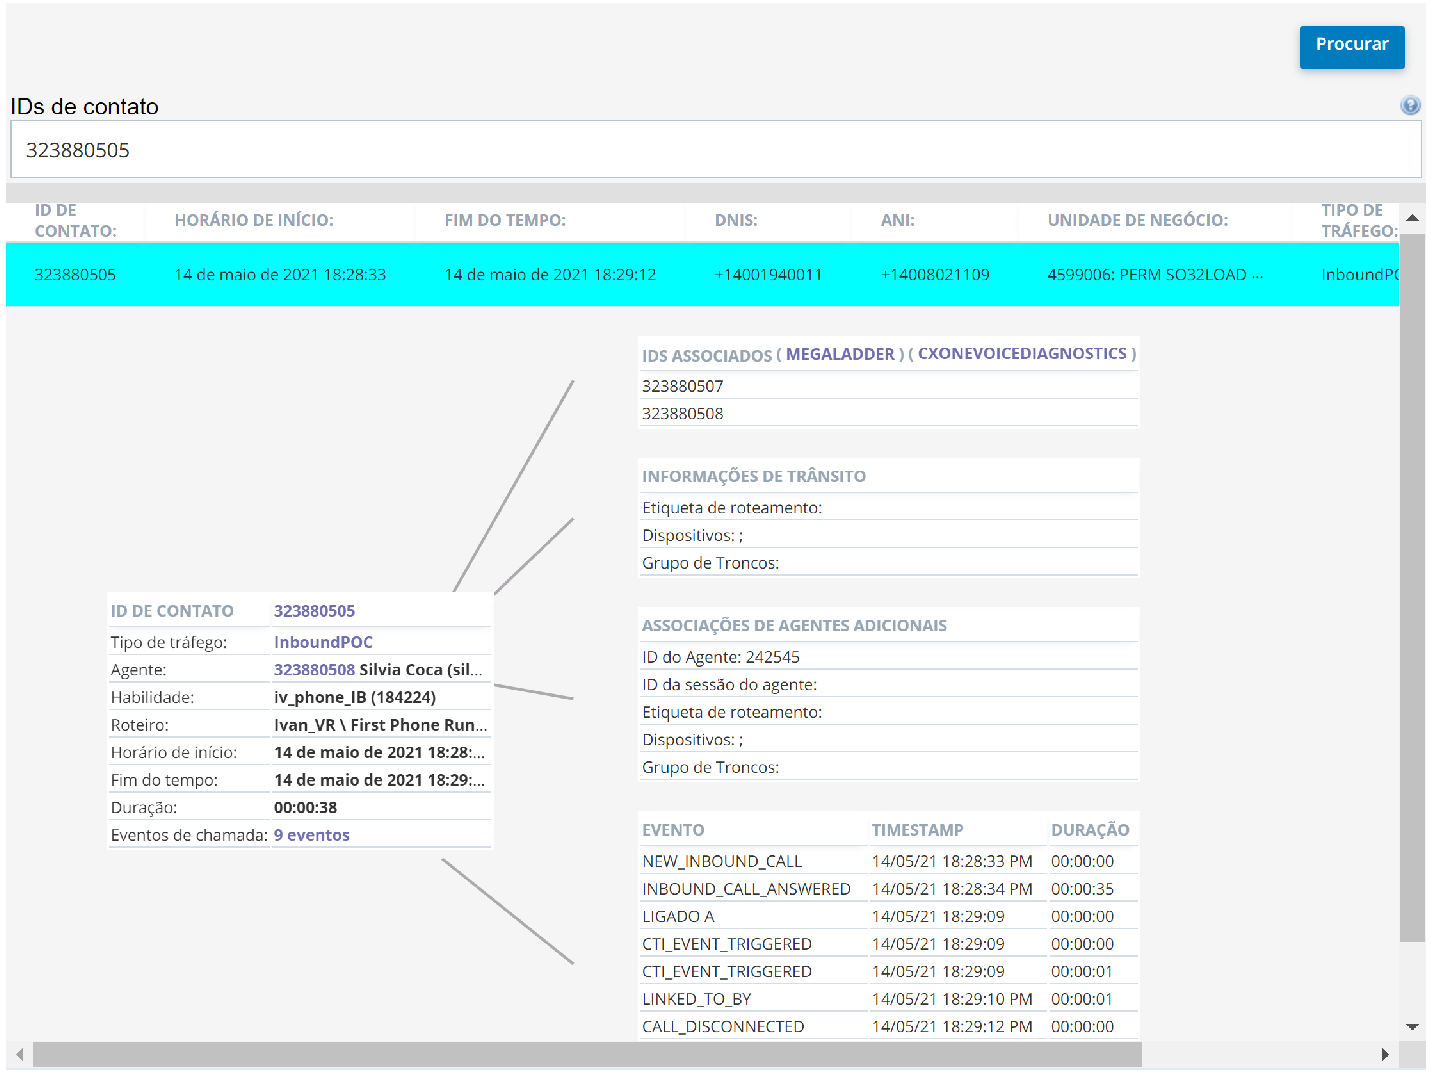Screen dimensions: 1432x1077
Task: Select the INBOUND_CALL_ANSWERED event row
Action: point(888,889)
